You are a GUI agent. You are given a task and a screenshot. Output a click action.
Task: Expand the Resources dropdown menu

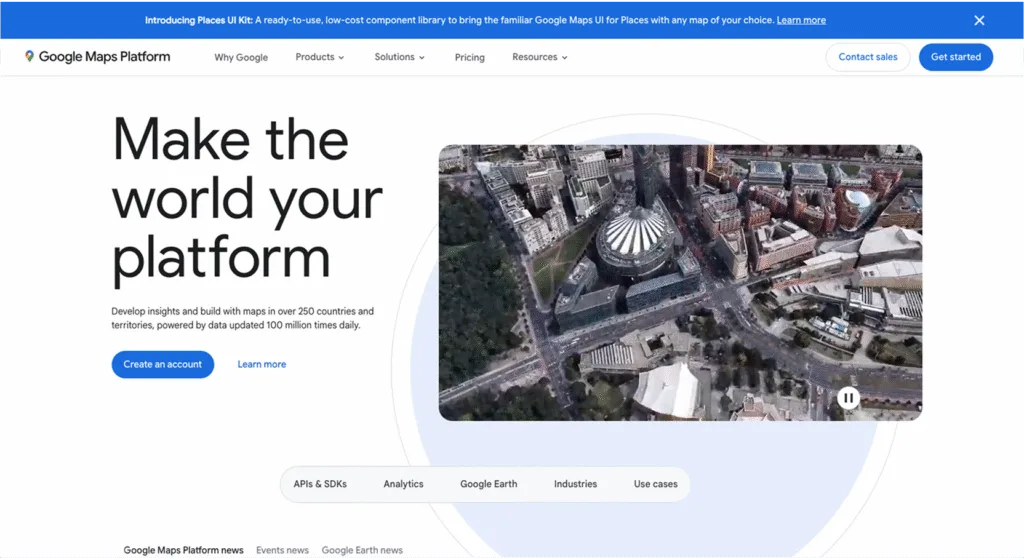click(539, 57)
